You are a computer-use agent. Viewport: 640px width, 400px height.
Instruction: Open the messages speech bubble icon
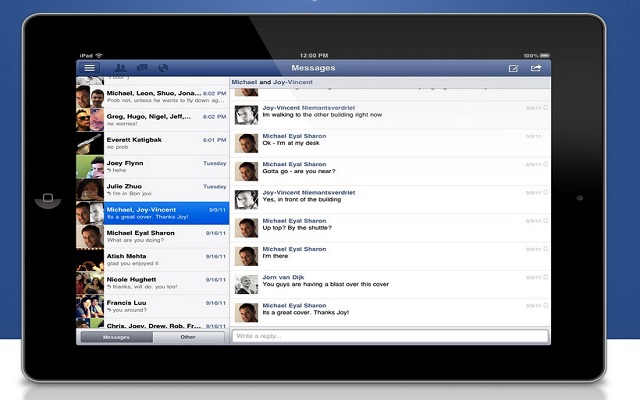click(x=142, y=68)
